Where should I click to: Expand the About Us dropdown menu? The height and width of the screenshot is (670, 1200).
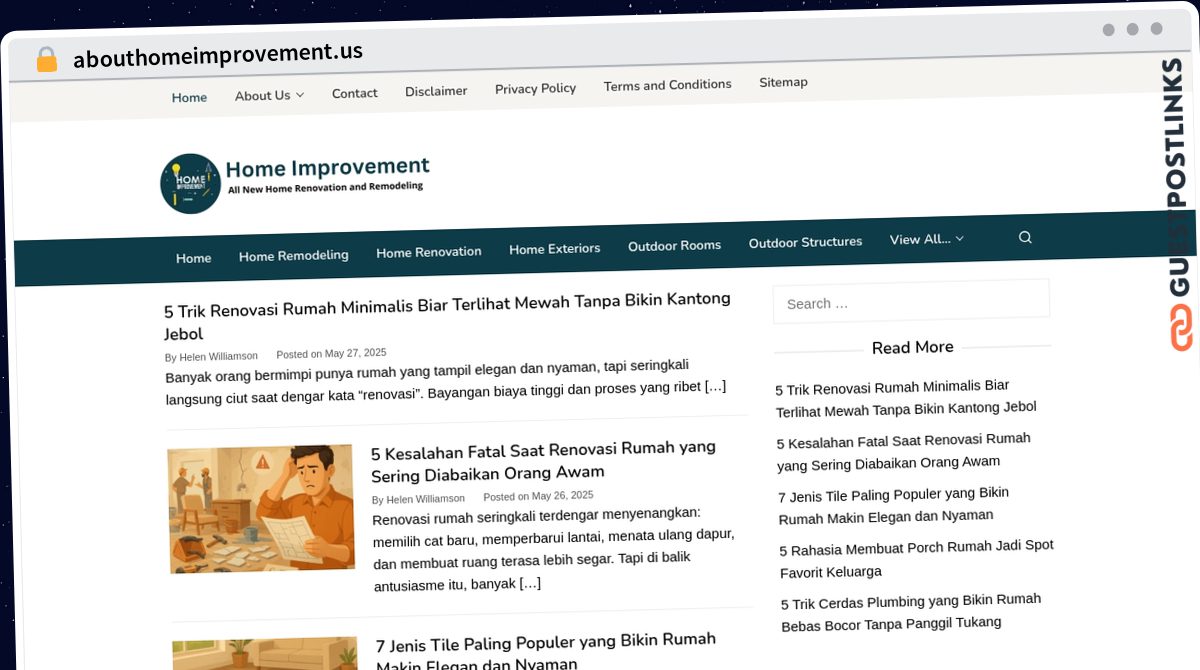click(x=269, y=96)
